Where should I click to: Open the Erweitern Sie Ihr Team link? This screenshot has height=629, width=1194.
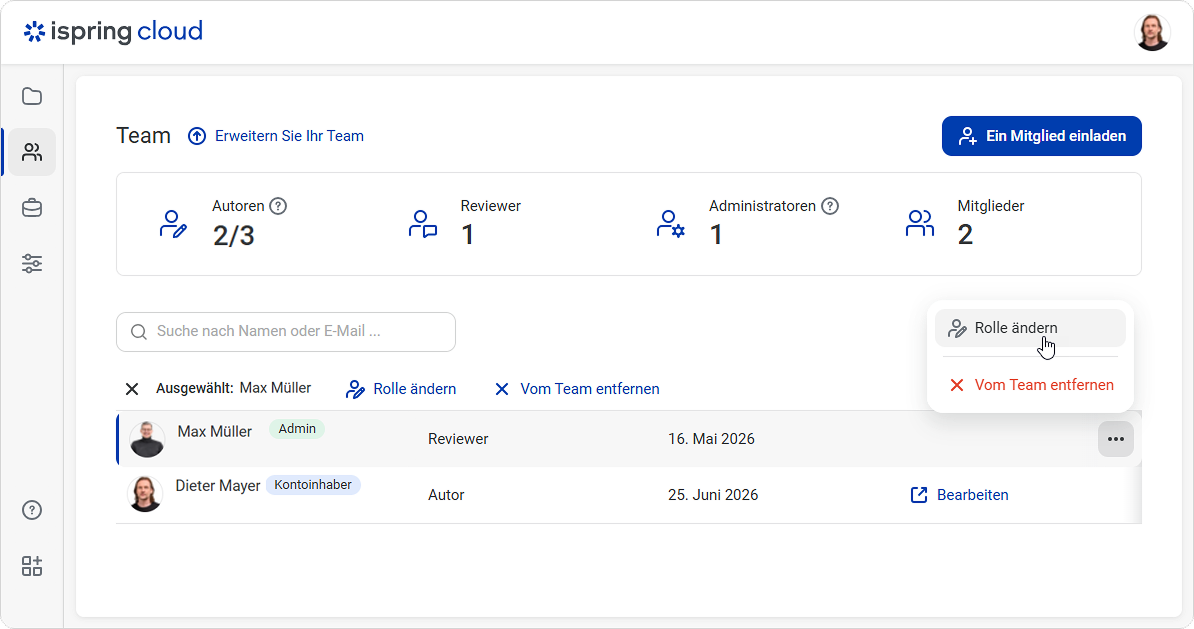(289, 136)
